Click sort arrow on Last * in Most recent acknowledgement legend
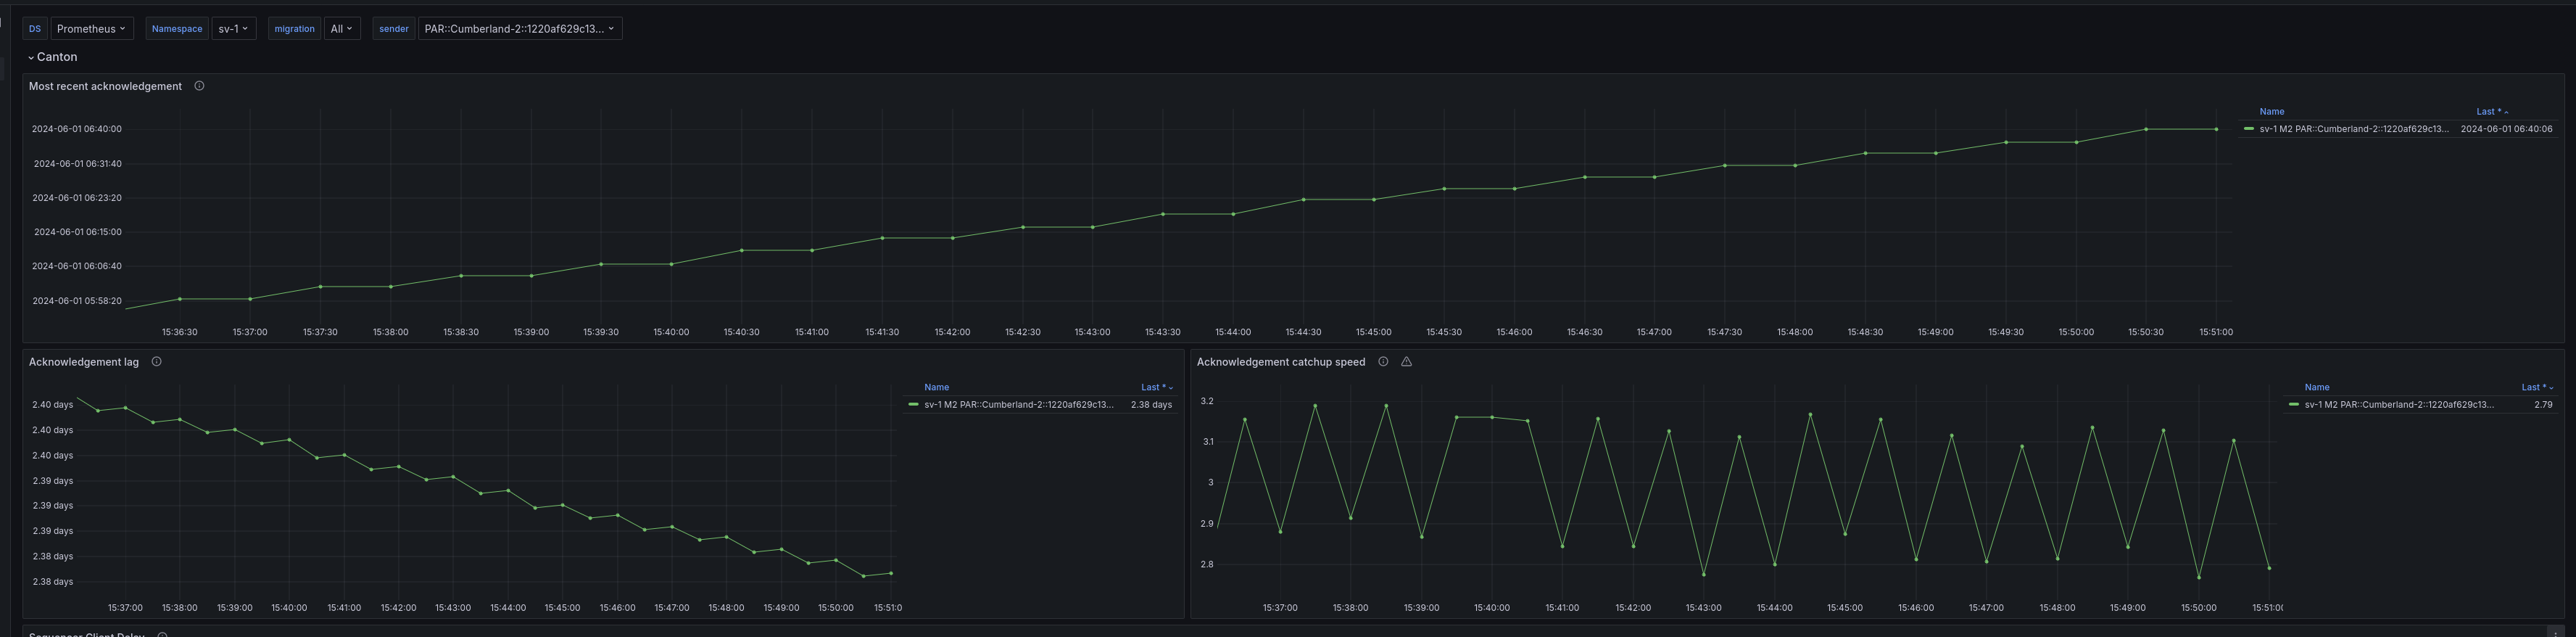 [x=2506, y=112]
